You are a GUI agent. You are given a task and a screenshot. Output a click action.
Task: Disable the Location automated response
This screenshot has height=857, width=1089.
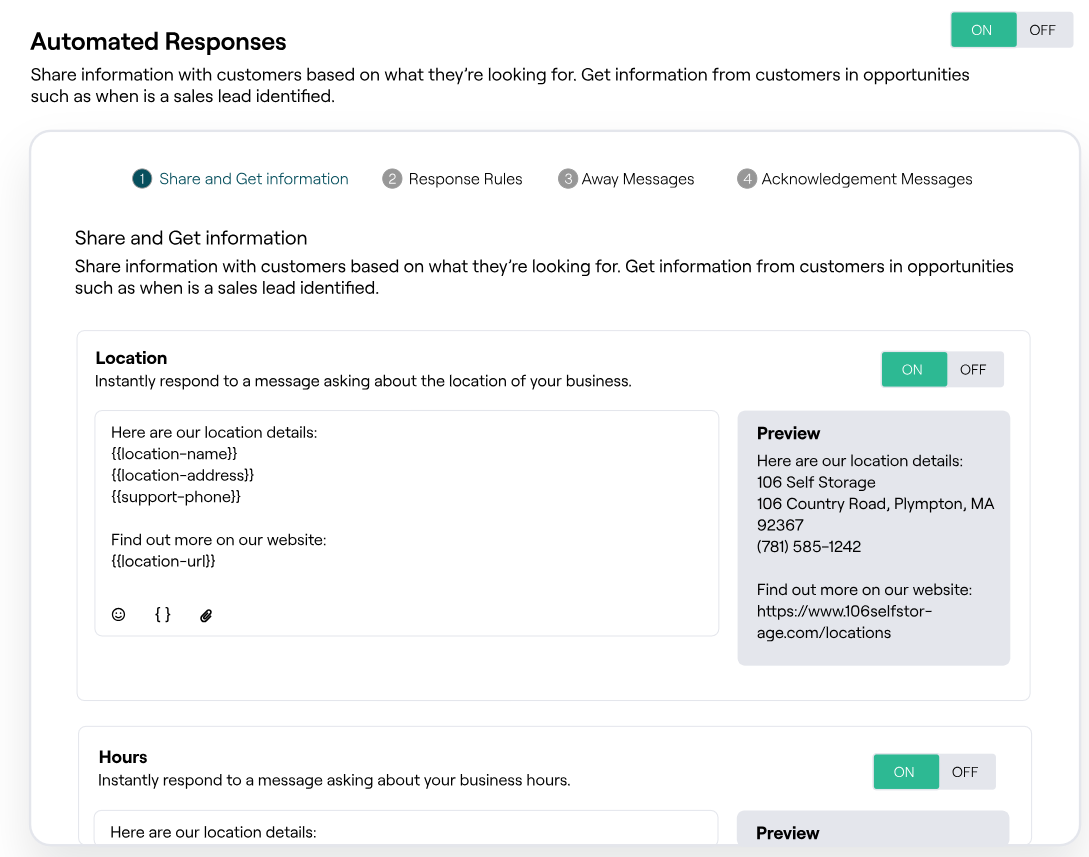[974, 369]
